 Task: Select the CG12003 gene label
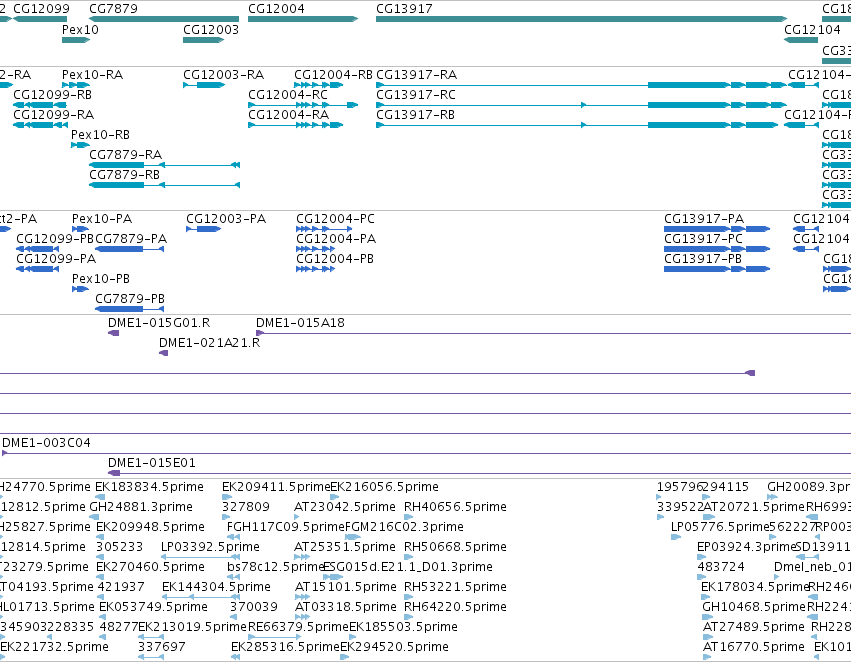tap(211, 29)
